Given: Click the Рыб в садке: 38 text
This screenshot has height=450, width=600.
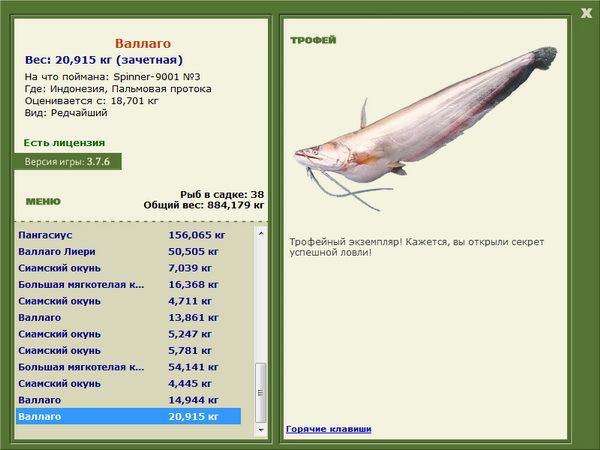Looking at the screenshot, I should [222, 194].
